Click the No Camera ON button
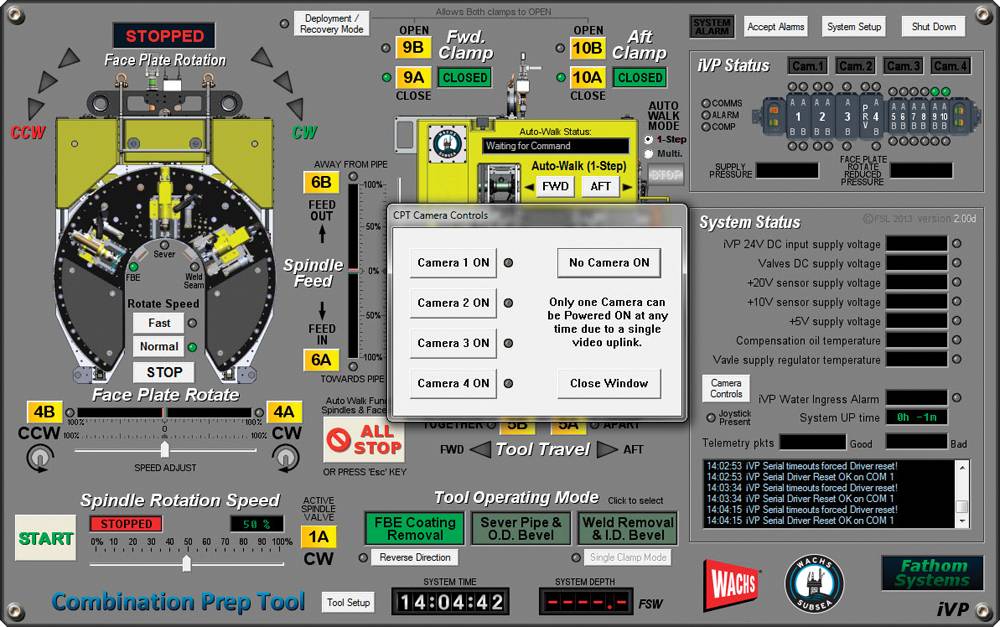Viewport: 1000px width, 627px height. point(609,263)
